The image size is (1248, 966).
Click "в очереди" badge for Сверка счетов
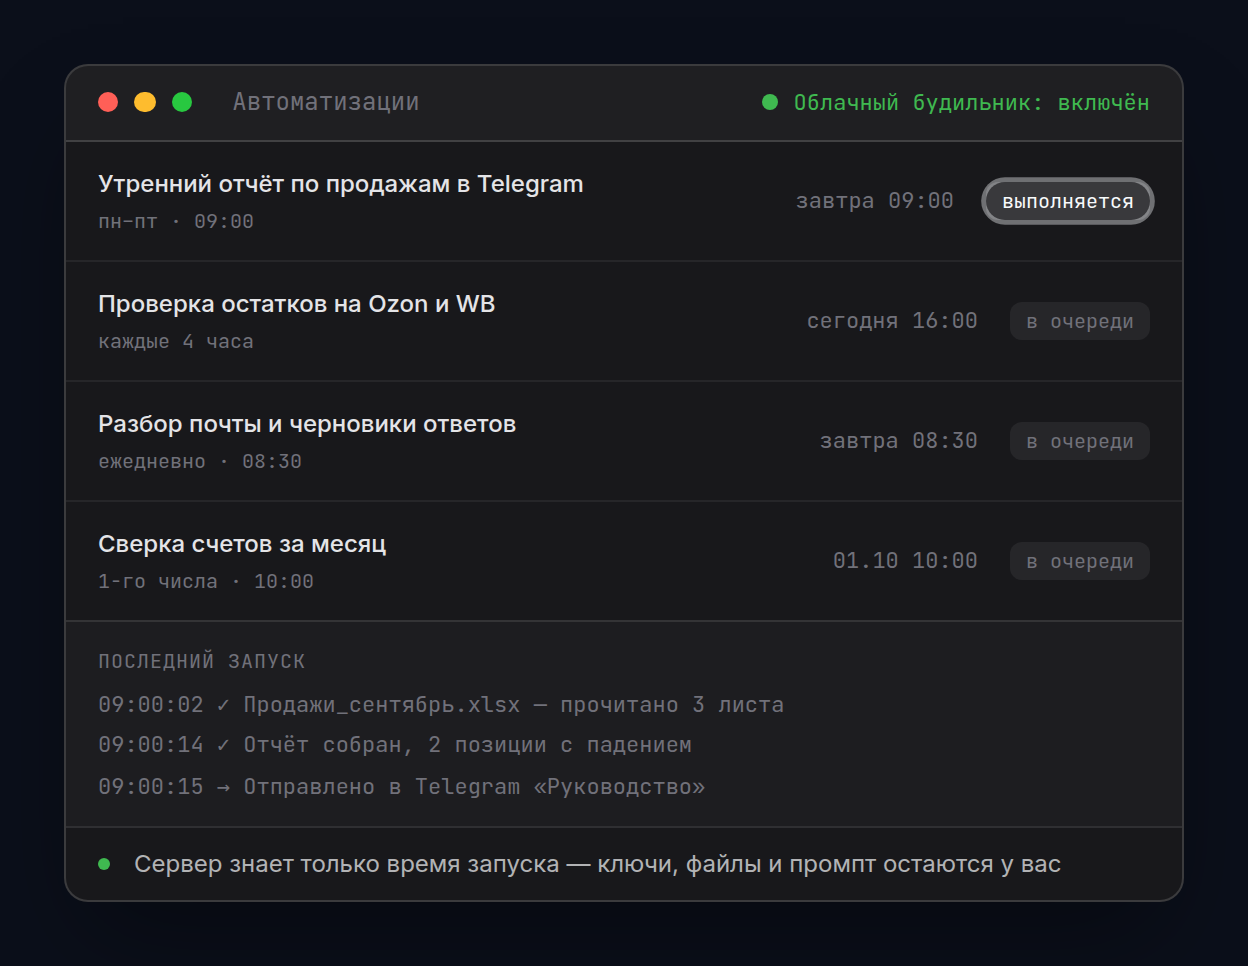[x=1080, y=561]
